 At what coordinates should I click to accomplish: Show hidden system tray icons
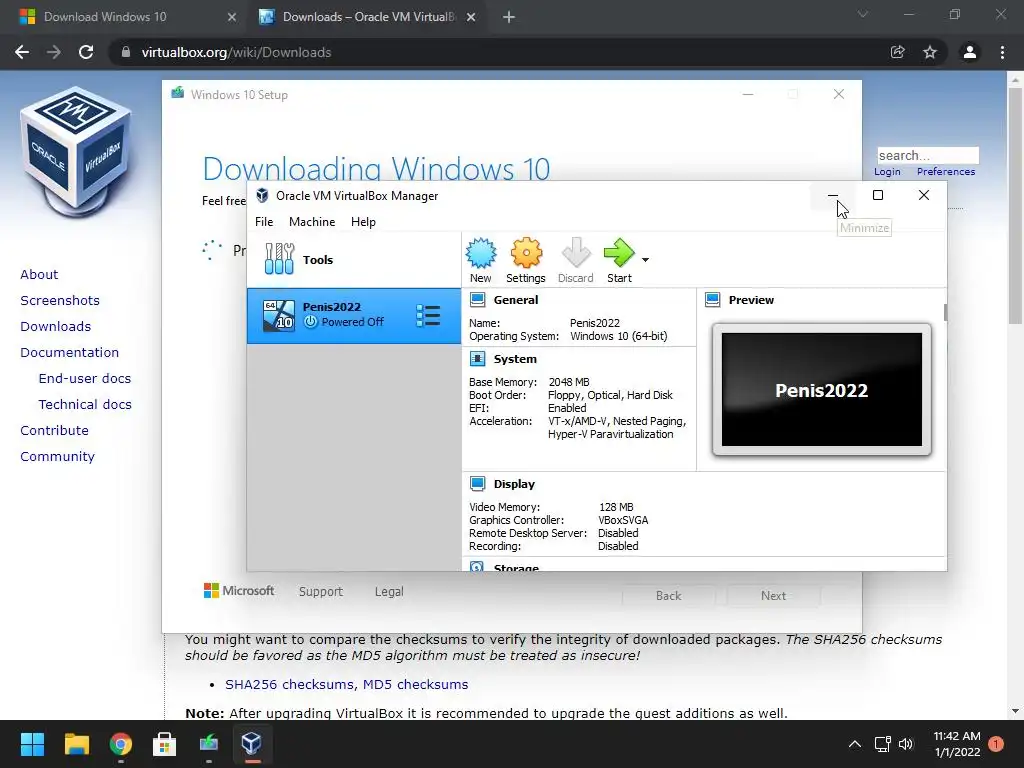pos(854,744)
